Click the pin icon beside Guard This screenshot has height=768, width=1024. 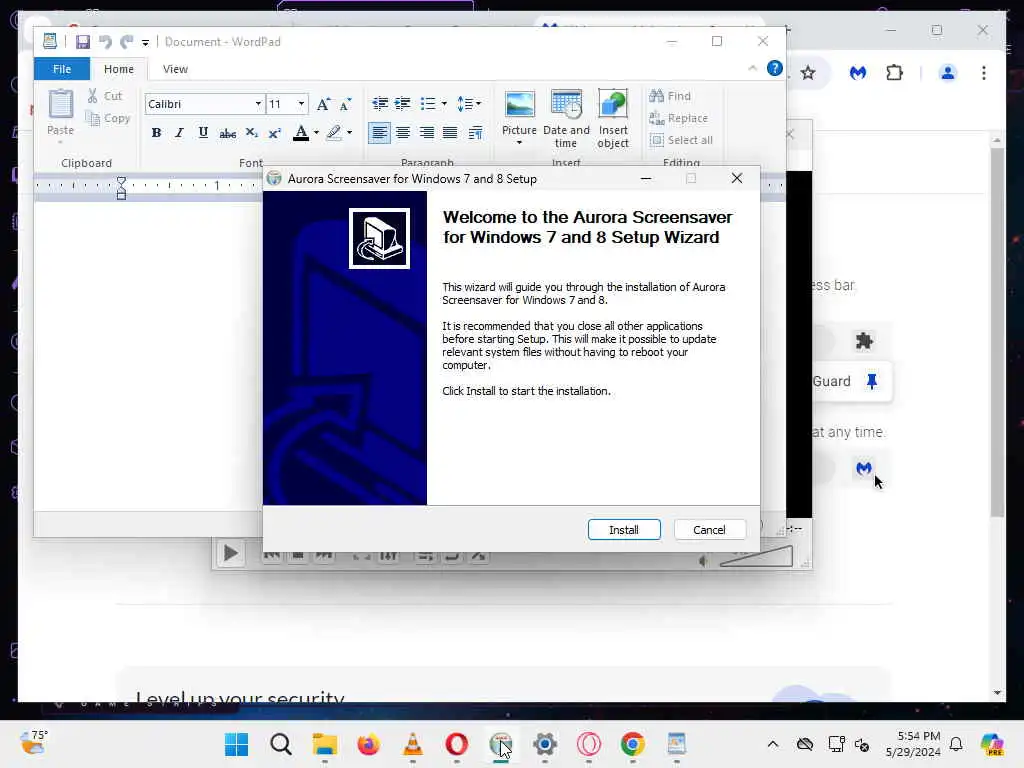coord(872,381)
